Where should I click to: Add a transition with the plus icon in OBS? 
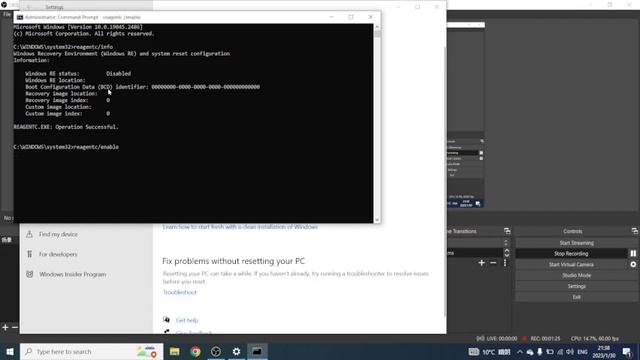482,263
